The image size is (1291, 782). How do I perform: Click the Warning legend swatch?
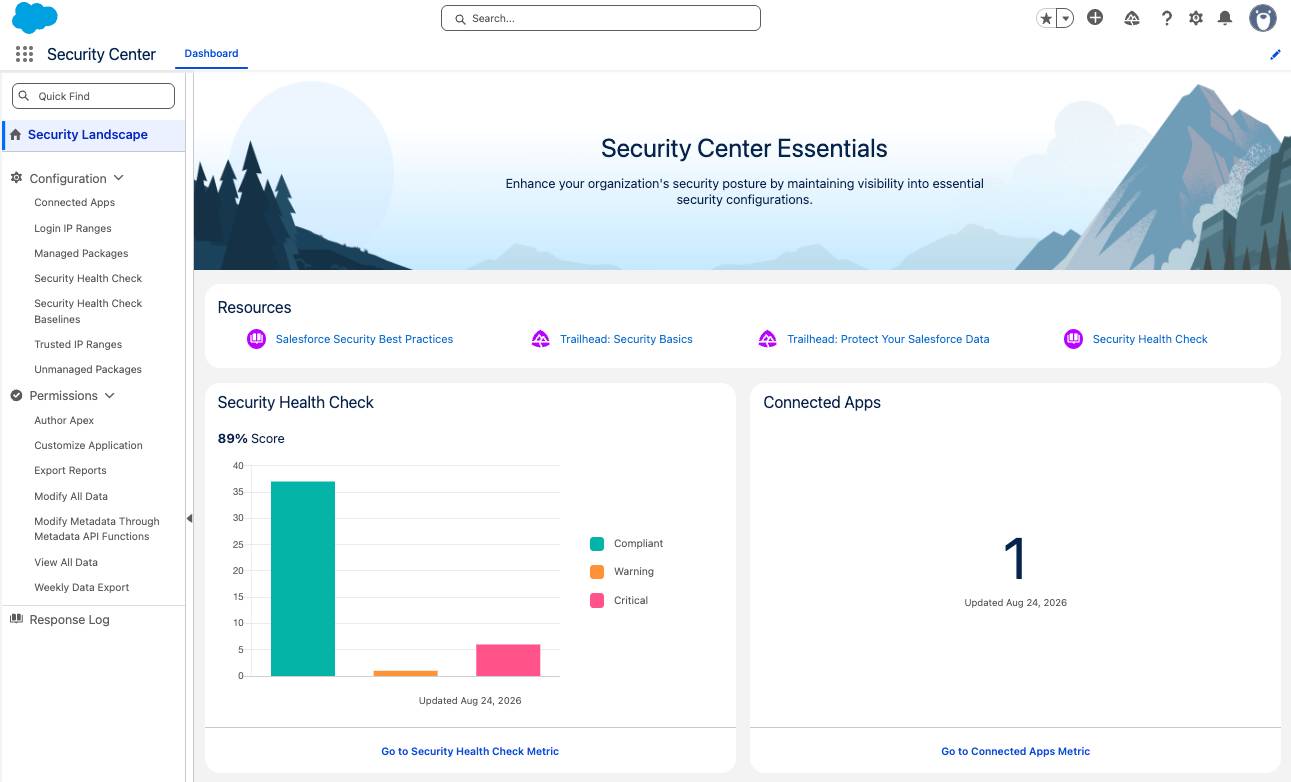tap(597, 572)
